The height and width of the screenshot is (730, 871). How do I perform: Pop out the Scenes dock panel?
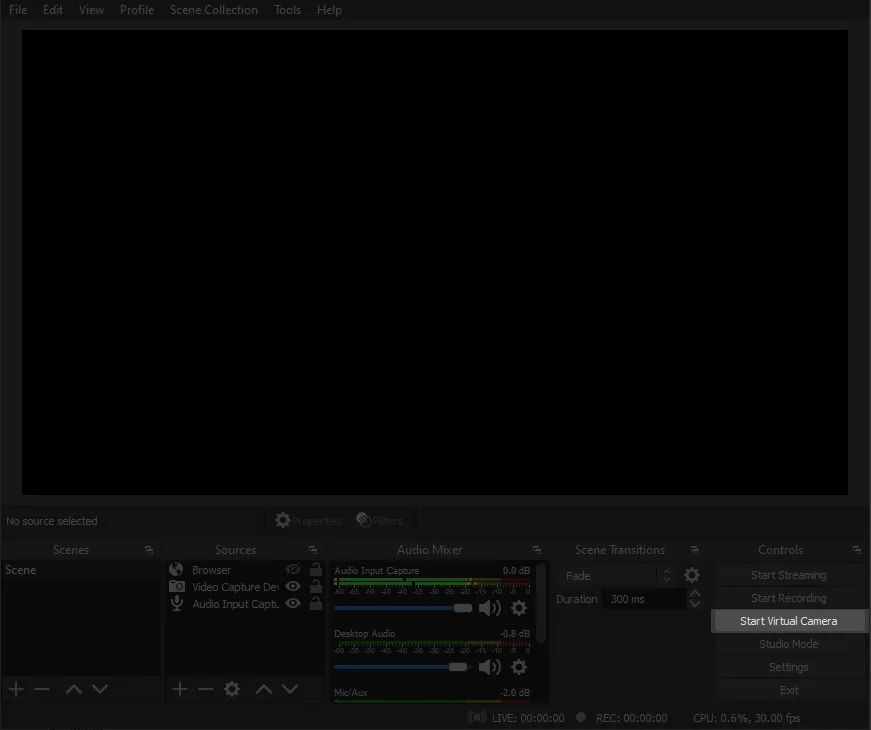(149, 549)
